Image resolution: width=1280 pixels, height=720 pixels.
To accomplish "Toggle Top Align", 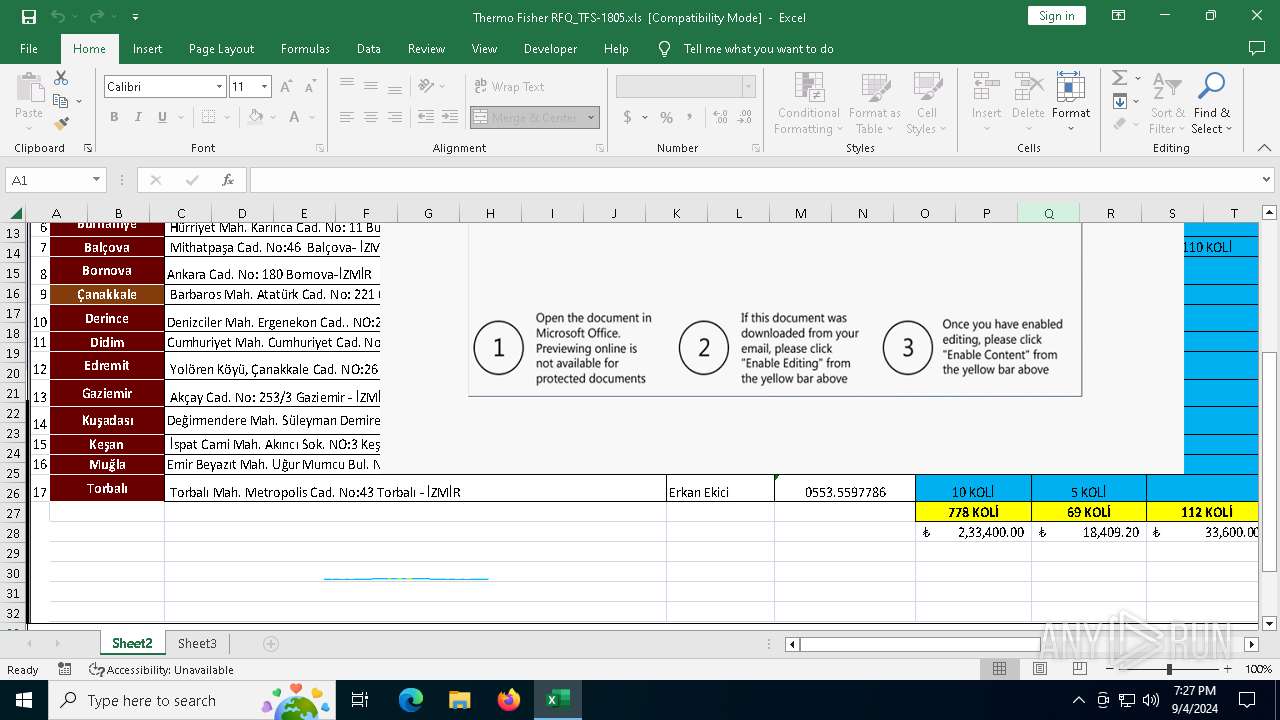I will coord(347,86).
